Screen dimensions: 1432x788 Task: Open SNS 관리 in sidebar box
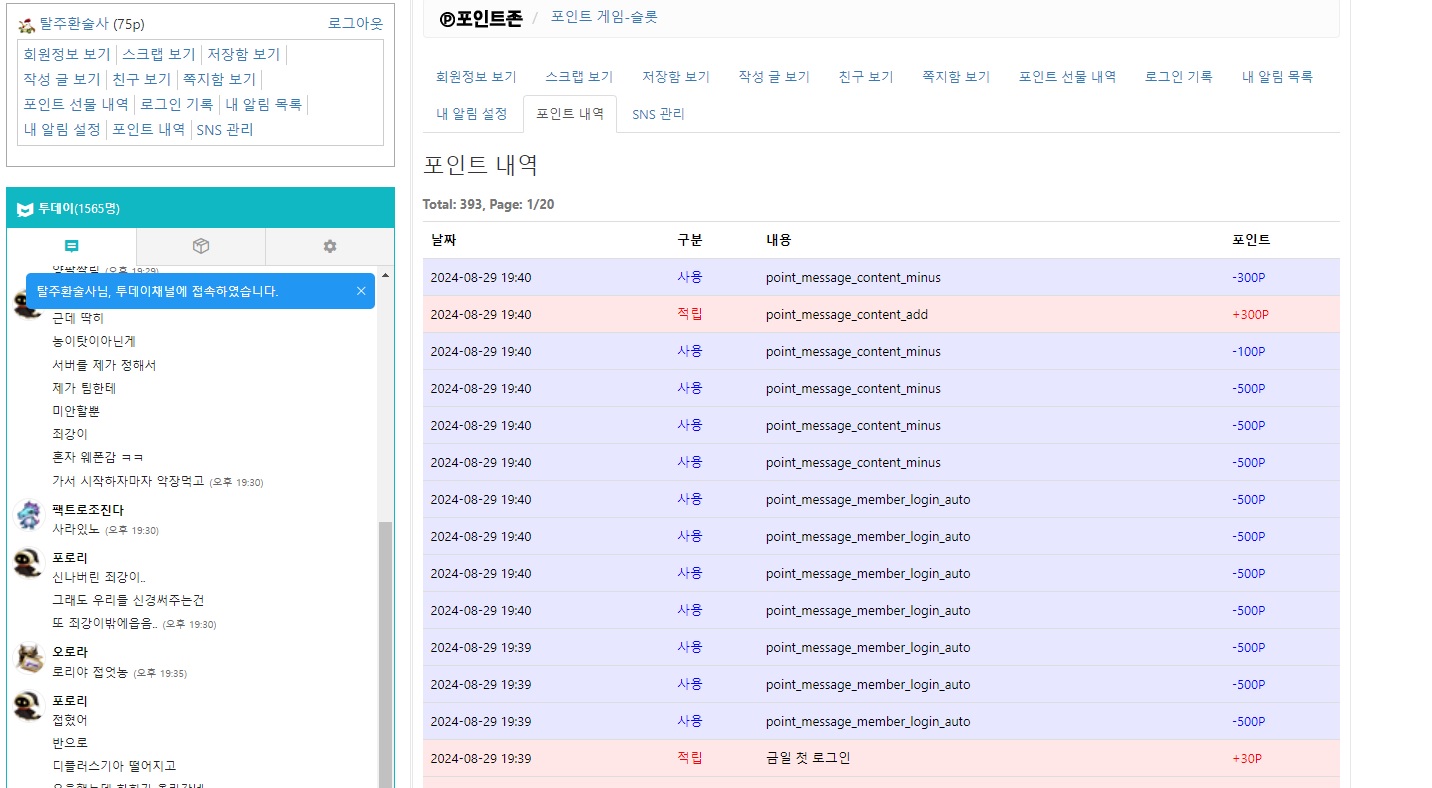click(x=225, y=129)
